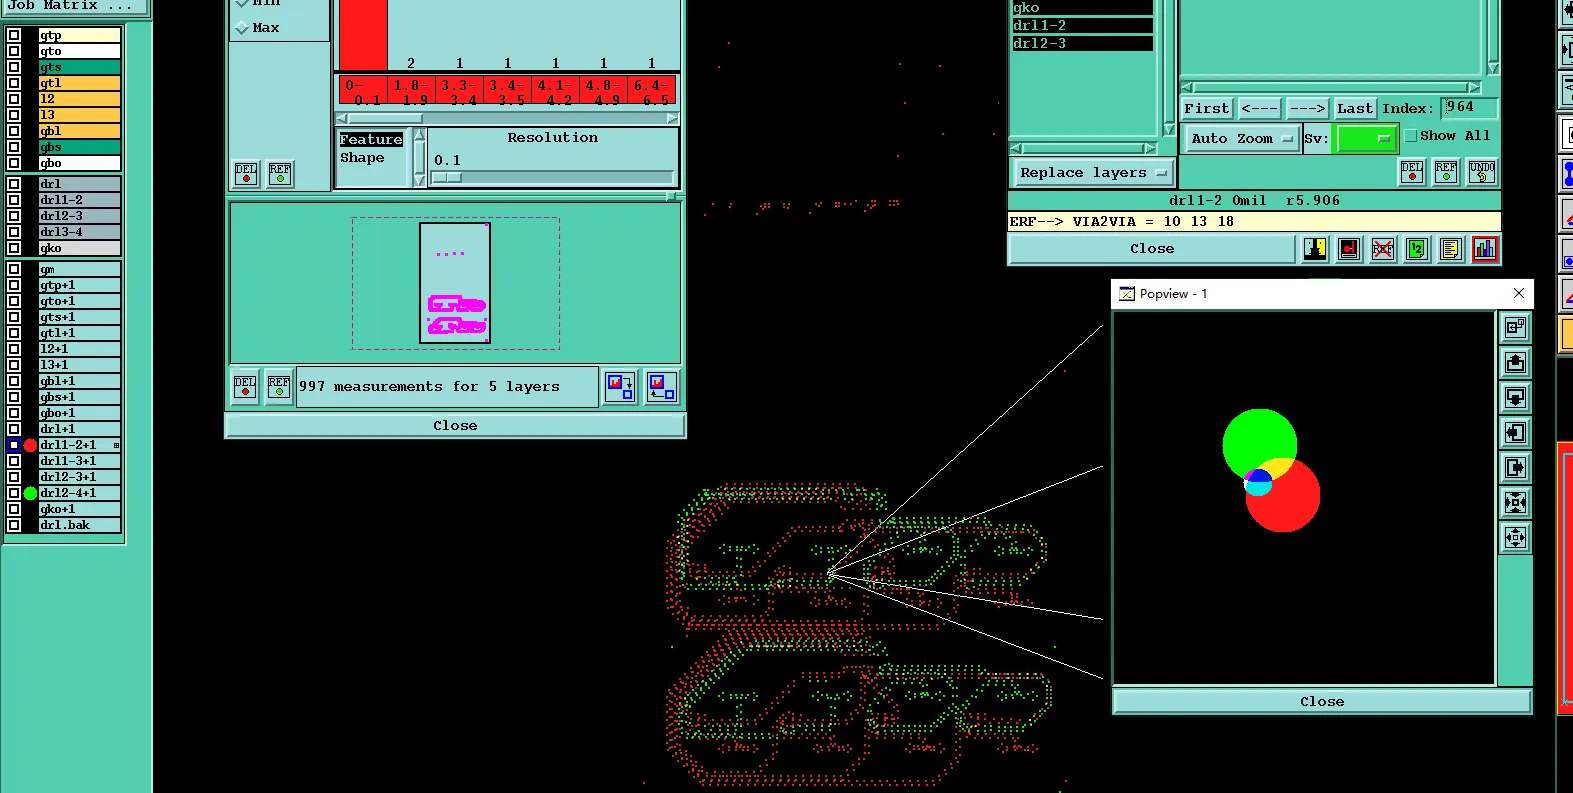Click the top icon in Popview sidebar
Viewport: 1573px width, 793px height.
pos(1516,327)
